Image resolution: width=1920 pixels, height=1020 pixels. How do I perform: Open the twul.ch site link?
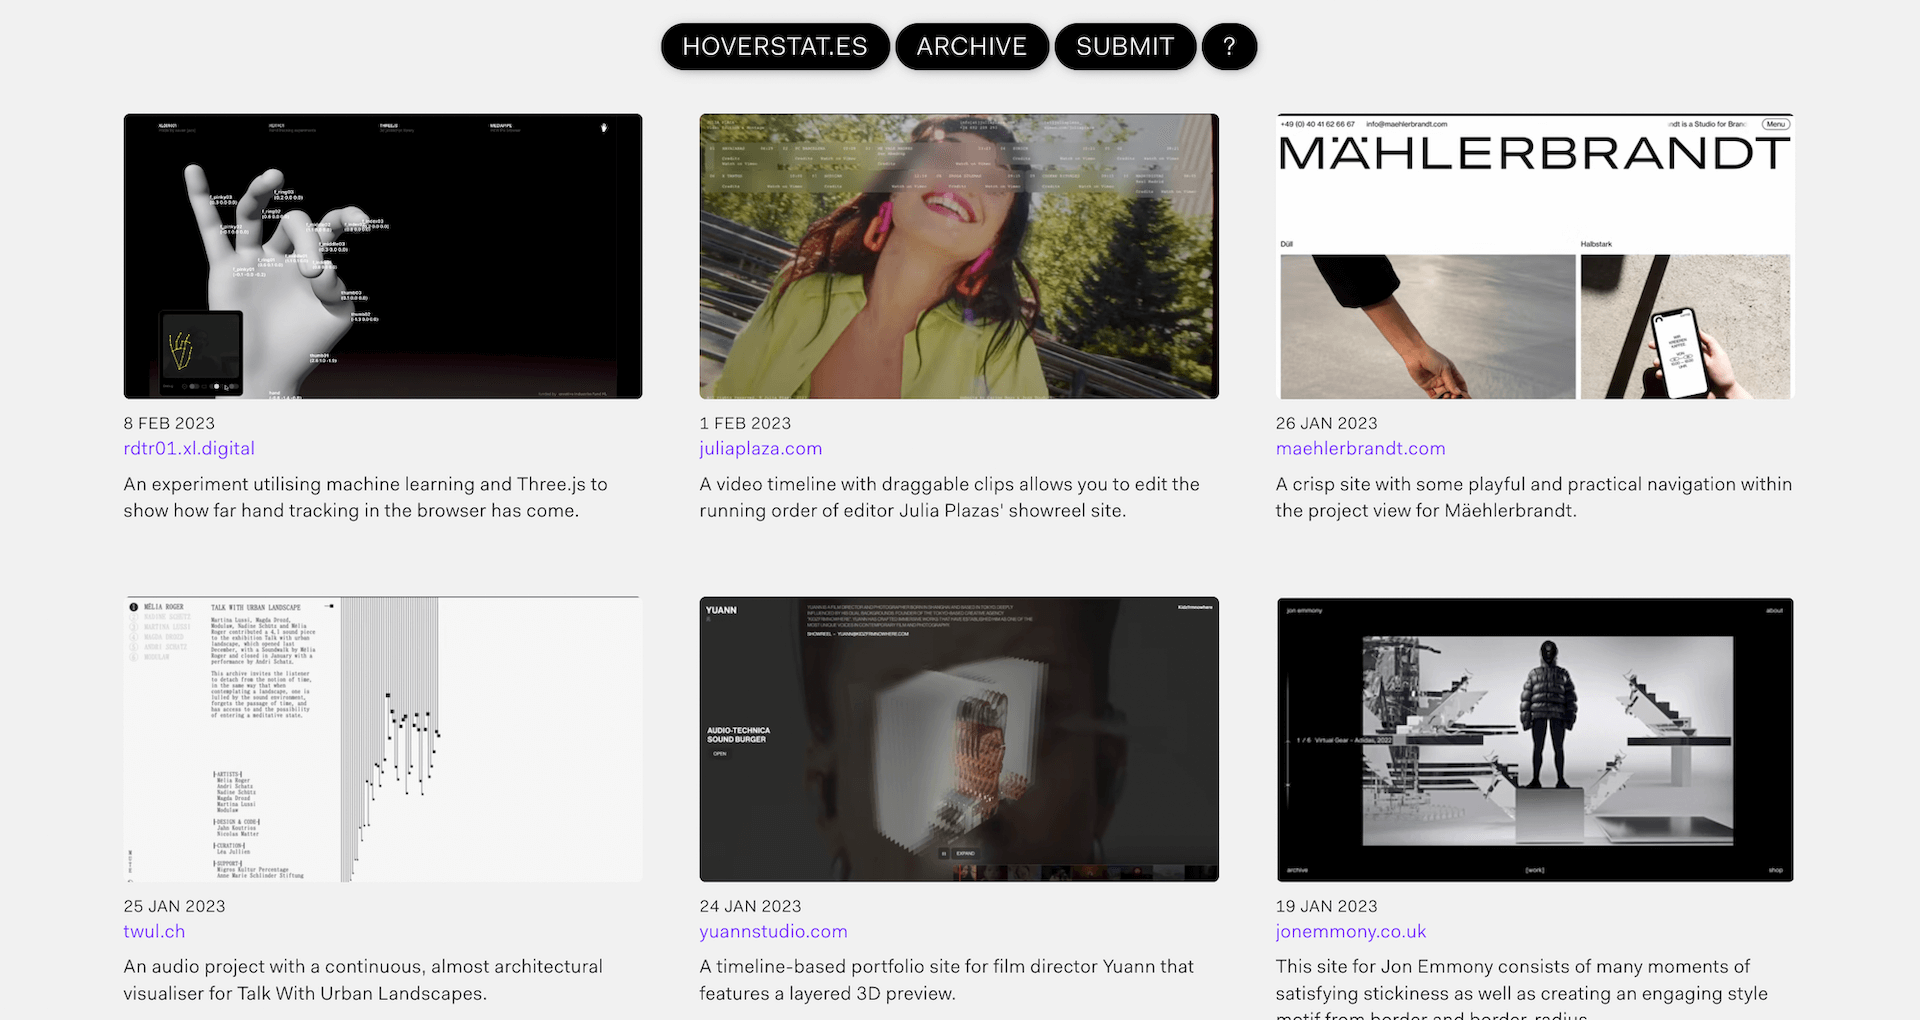click(154, 932)
